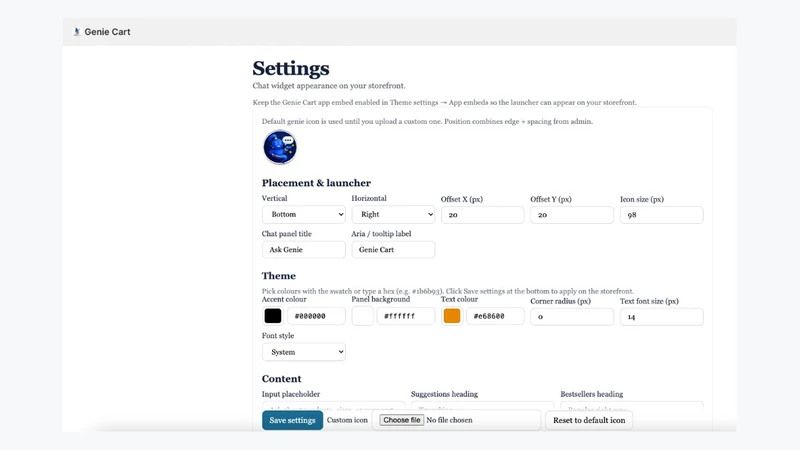Click the default genie launcher icon preview

(280, 147)
